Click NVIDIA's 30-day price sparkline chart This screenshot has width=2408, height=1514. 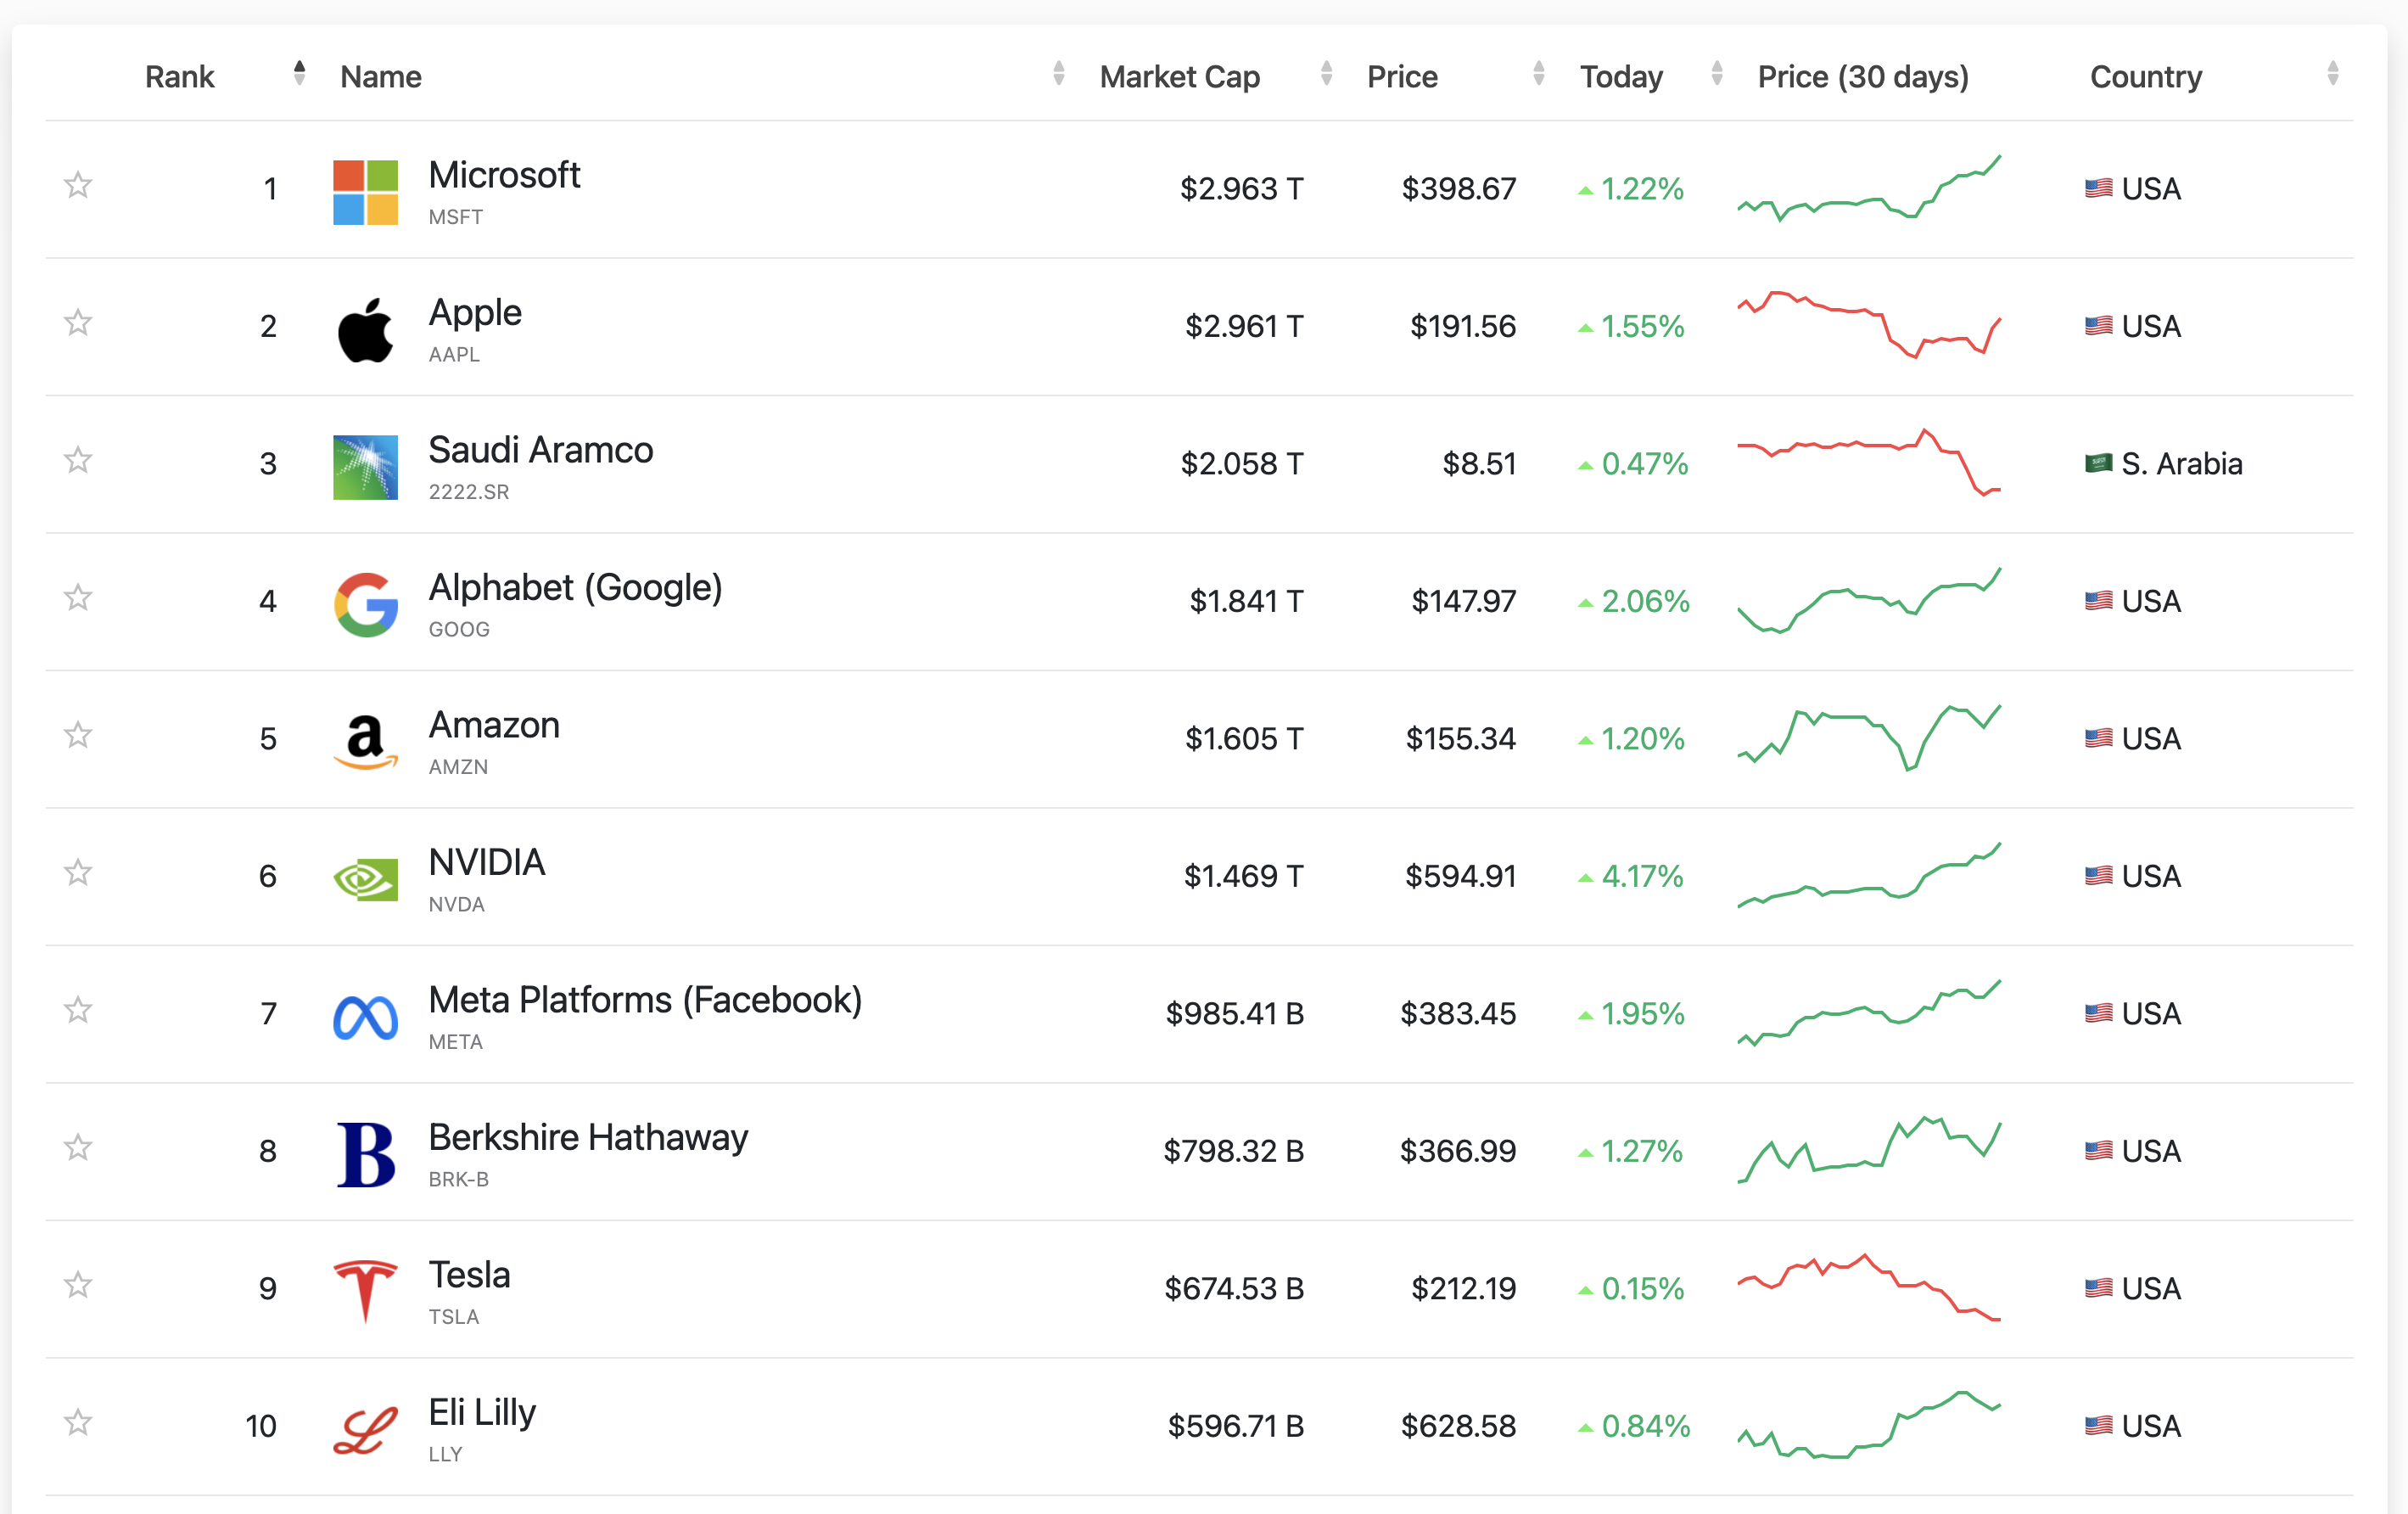(1868, 875)
